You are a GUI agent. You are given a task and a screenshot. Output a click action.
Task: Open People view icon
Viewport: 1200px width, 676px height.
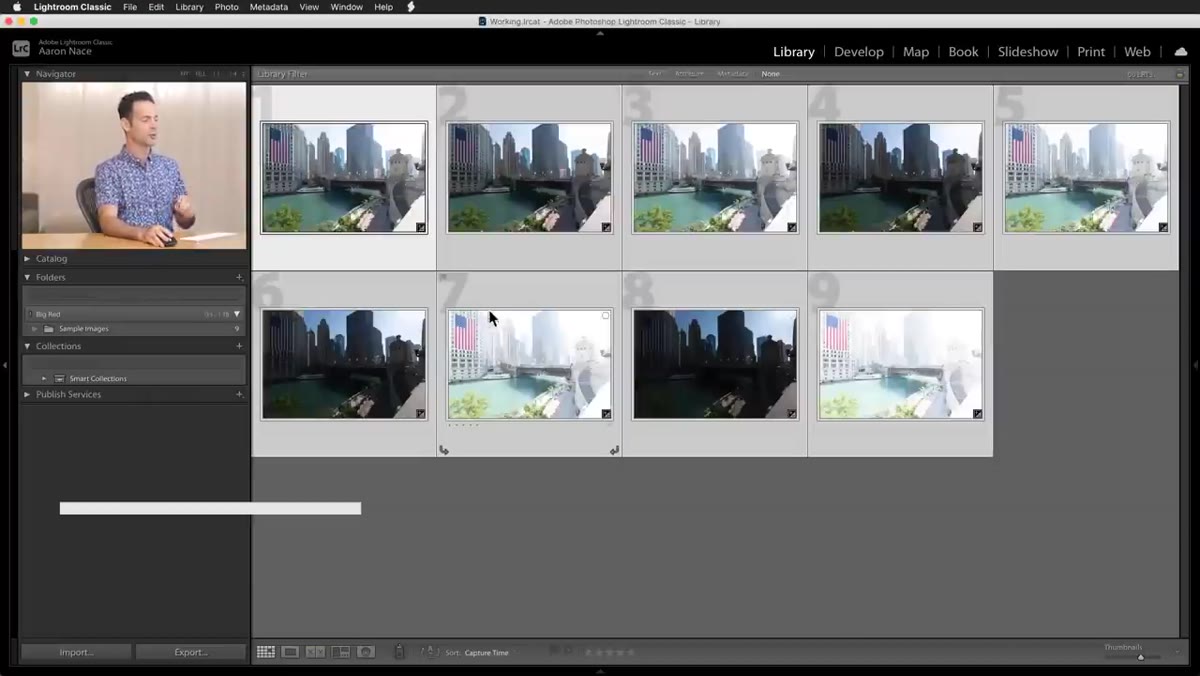366,652
